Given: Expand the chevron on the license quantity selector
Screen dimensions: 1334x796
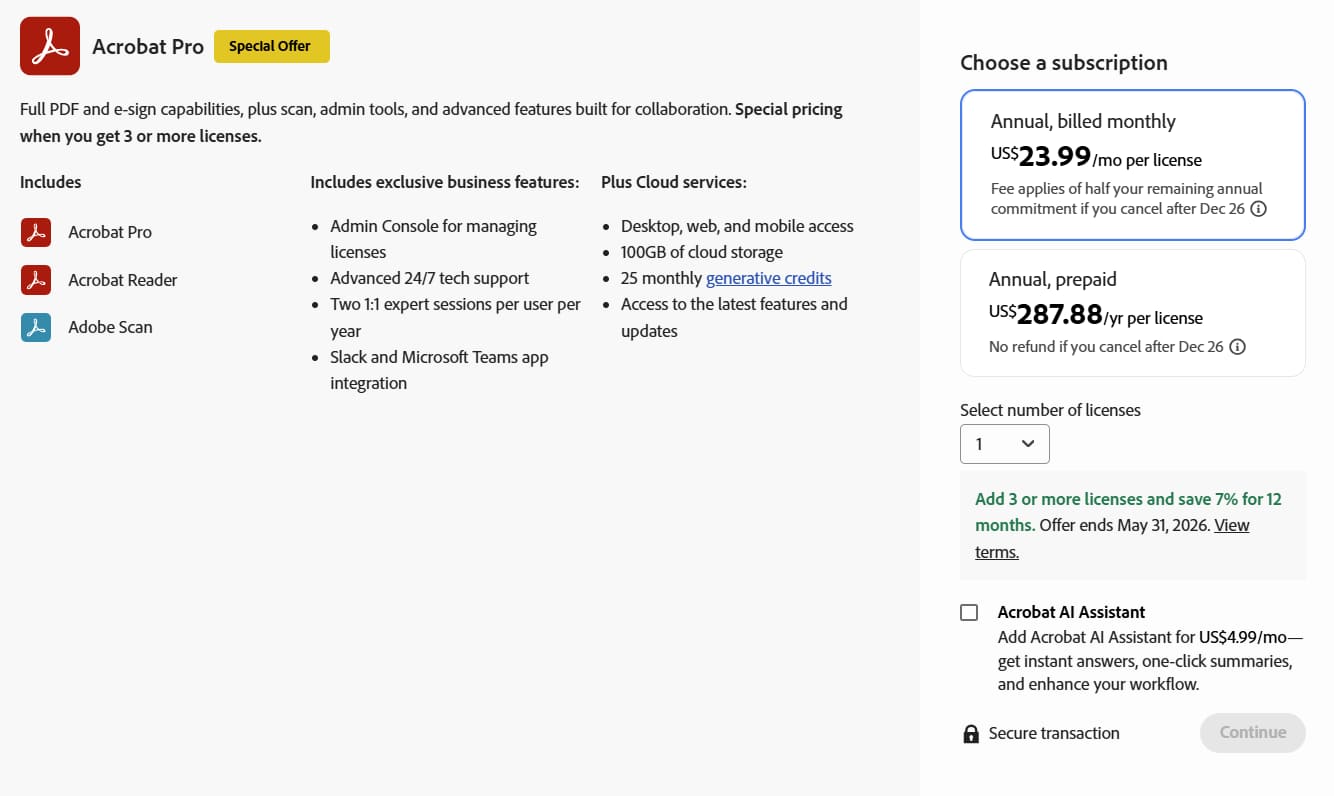Looking at the screenshot, I should pyautogui.click(x=1030, y=443).
